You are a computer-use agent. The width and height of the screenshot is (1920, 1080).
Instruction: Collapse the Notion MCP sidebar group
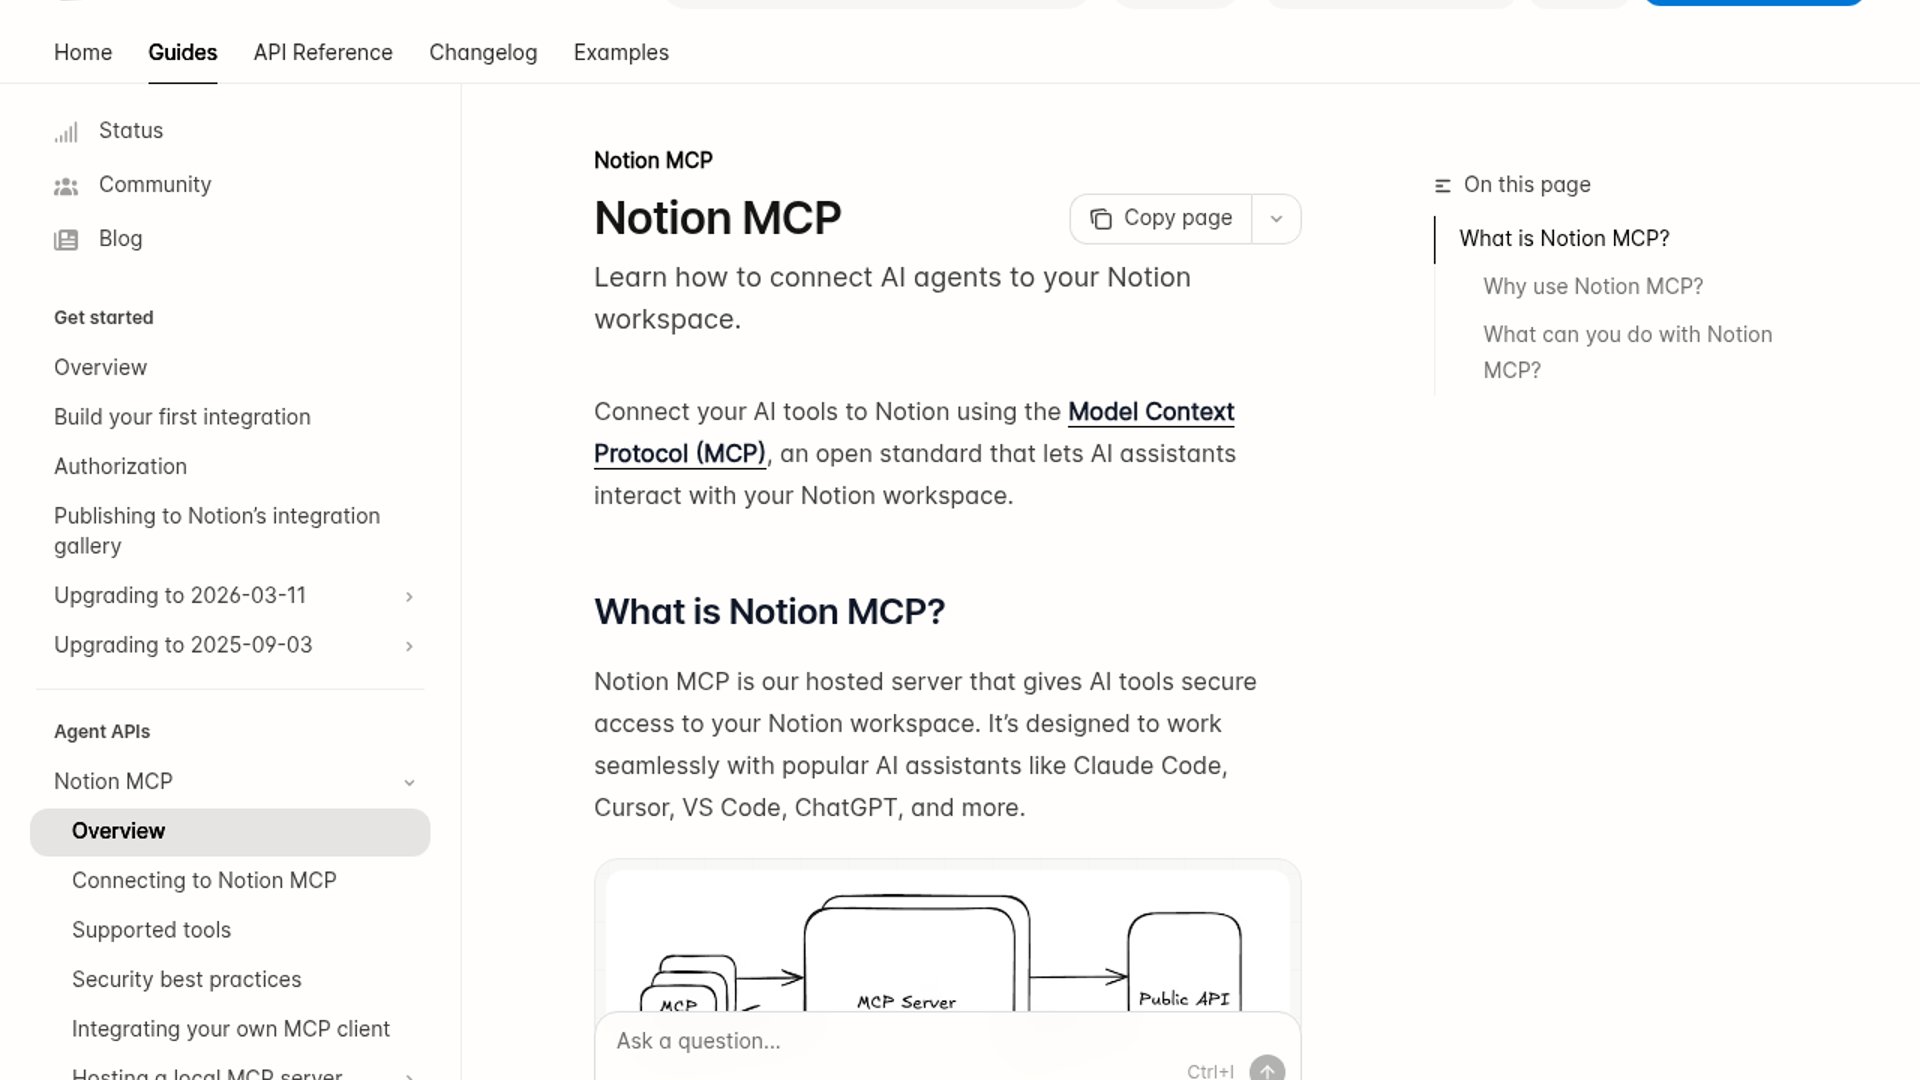click(409, 783)
